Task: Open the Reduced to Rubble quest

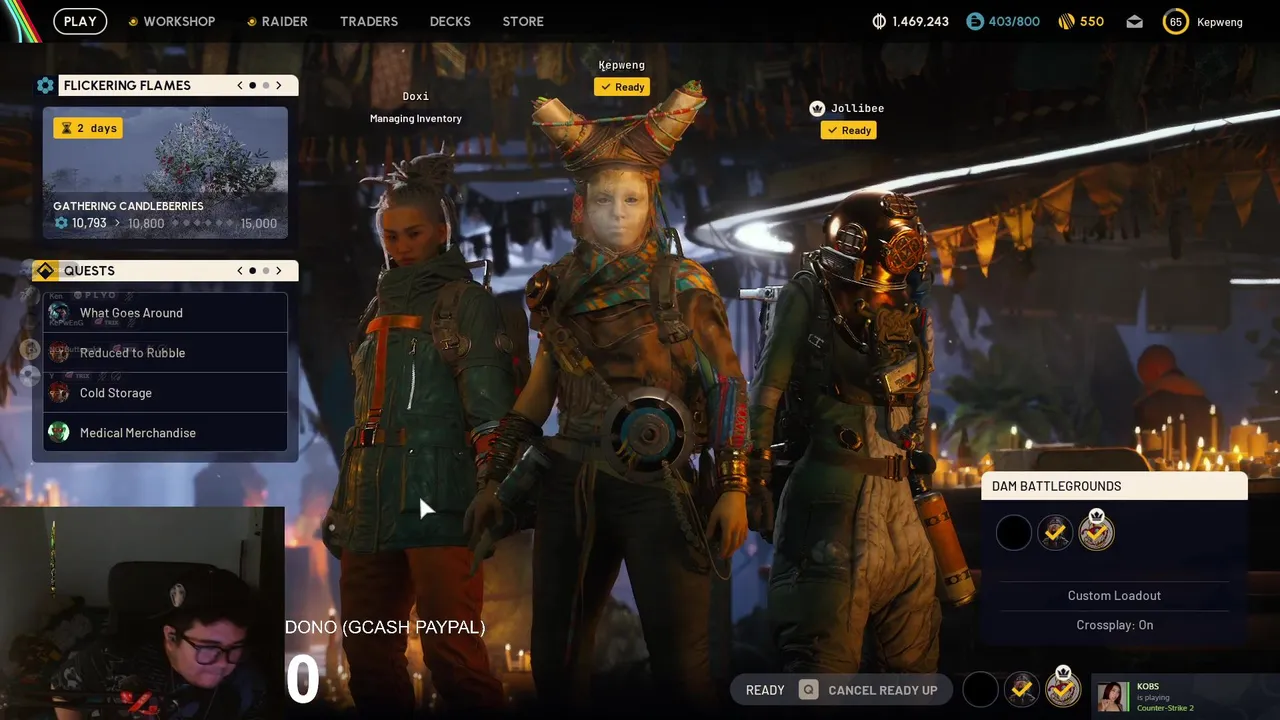Action: point(165,353)
